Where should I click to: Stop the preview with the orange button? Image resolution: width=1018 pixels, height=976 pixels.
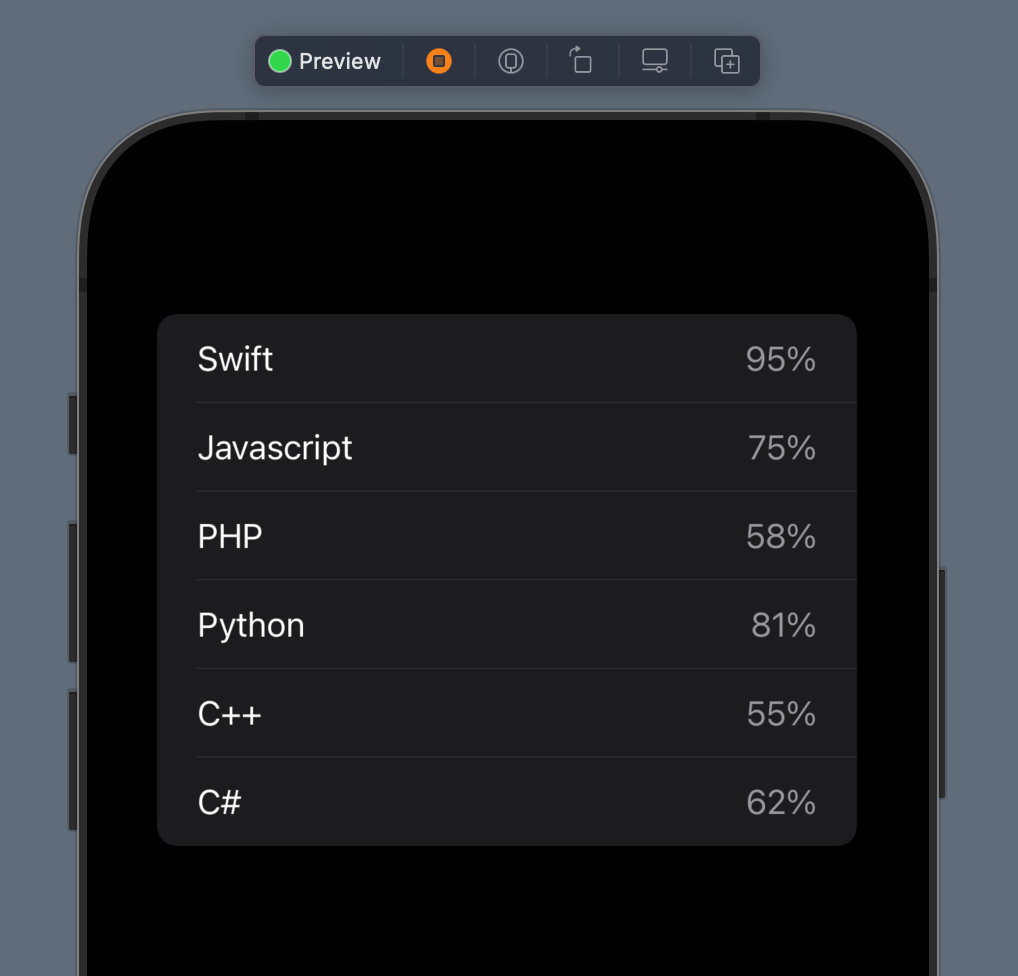pos(439,61)
